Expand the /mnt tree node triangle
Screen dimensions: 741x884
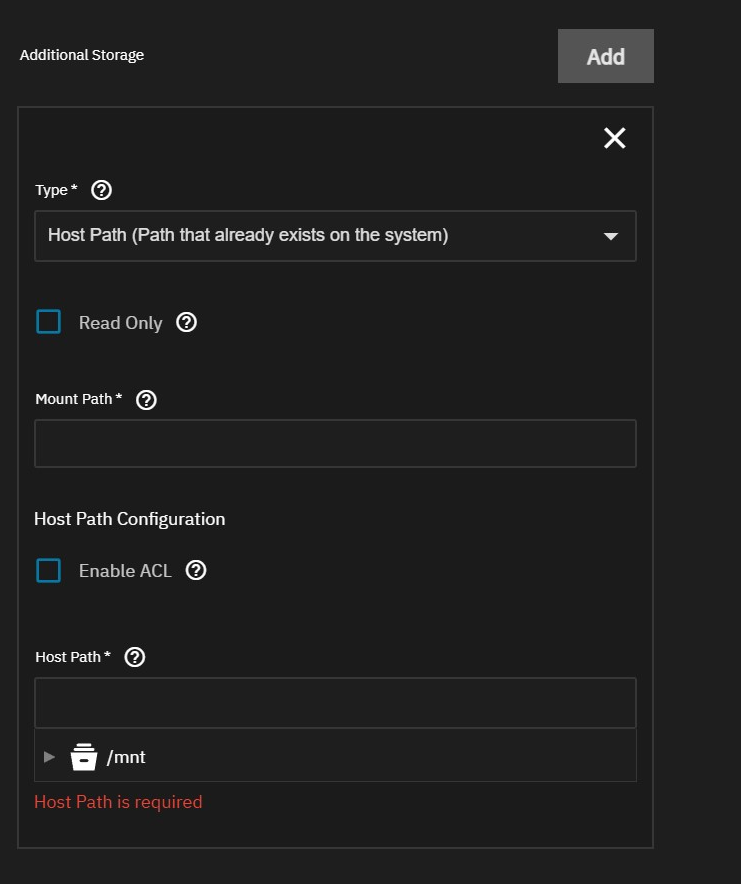pos(49,757)
